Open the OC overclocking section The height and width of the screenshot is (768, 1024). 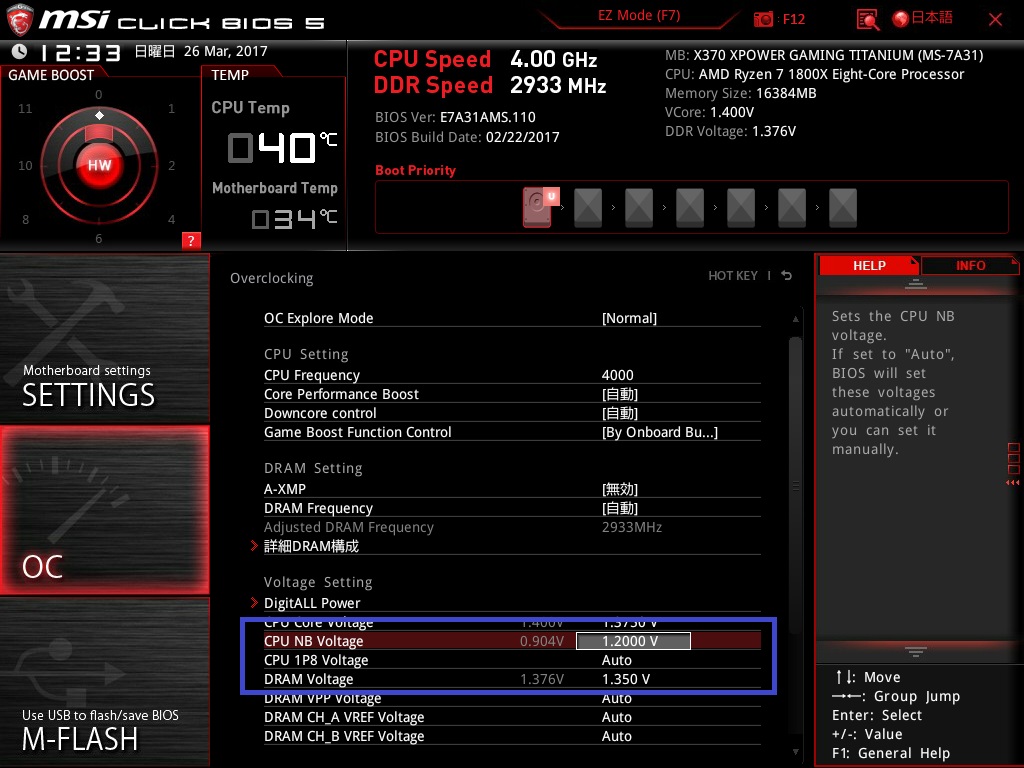point(104,510)
